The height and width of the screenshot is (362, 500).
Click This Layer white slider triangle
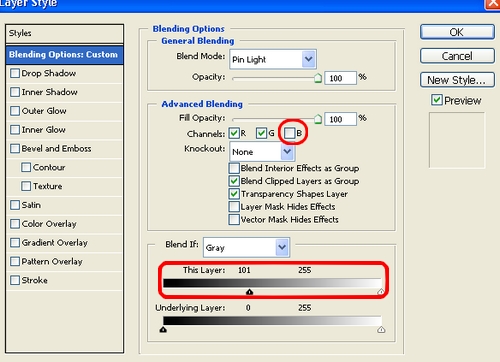coord(381,292)
